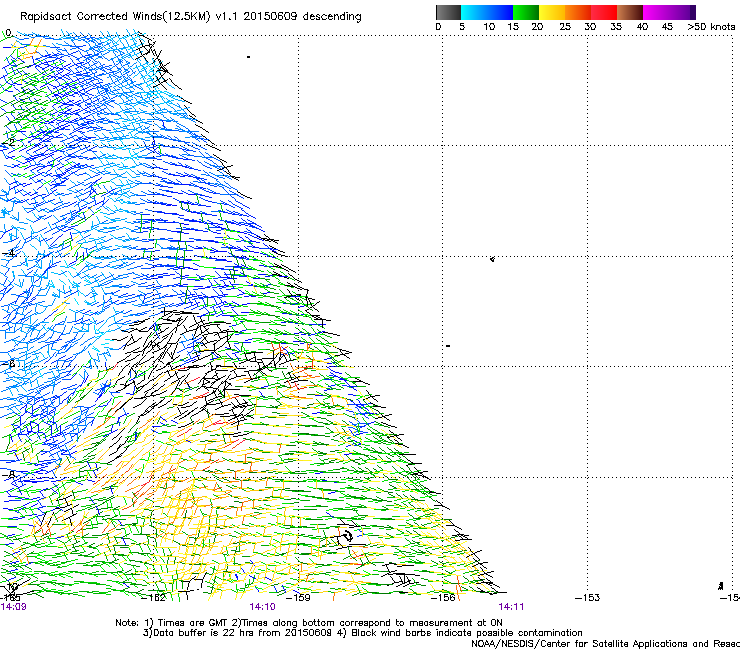Image resolution: width=740 pixels, height=650 pixels.
Task: Select the gray 0-5 knots color segment
Action: [448, 12]
